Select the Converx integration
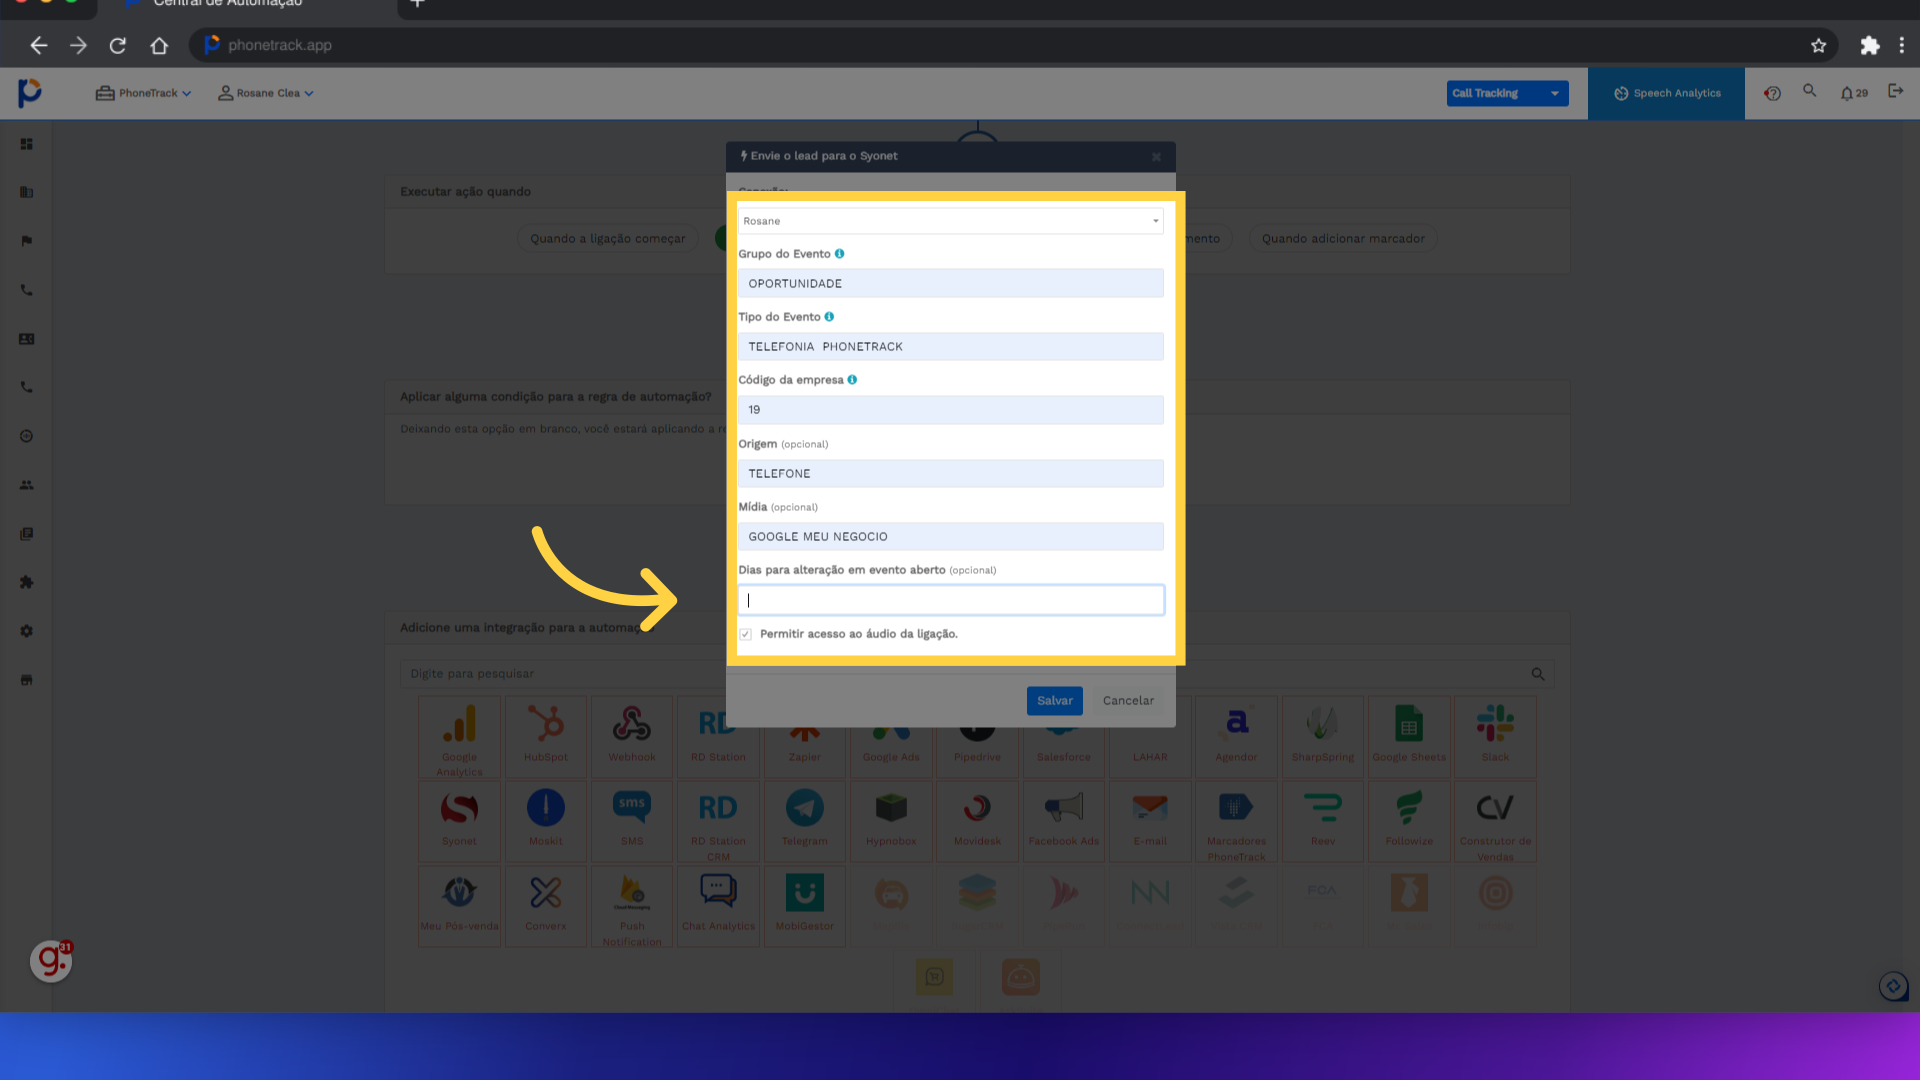 pyautogui.click(x=546, y=906)
